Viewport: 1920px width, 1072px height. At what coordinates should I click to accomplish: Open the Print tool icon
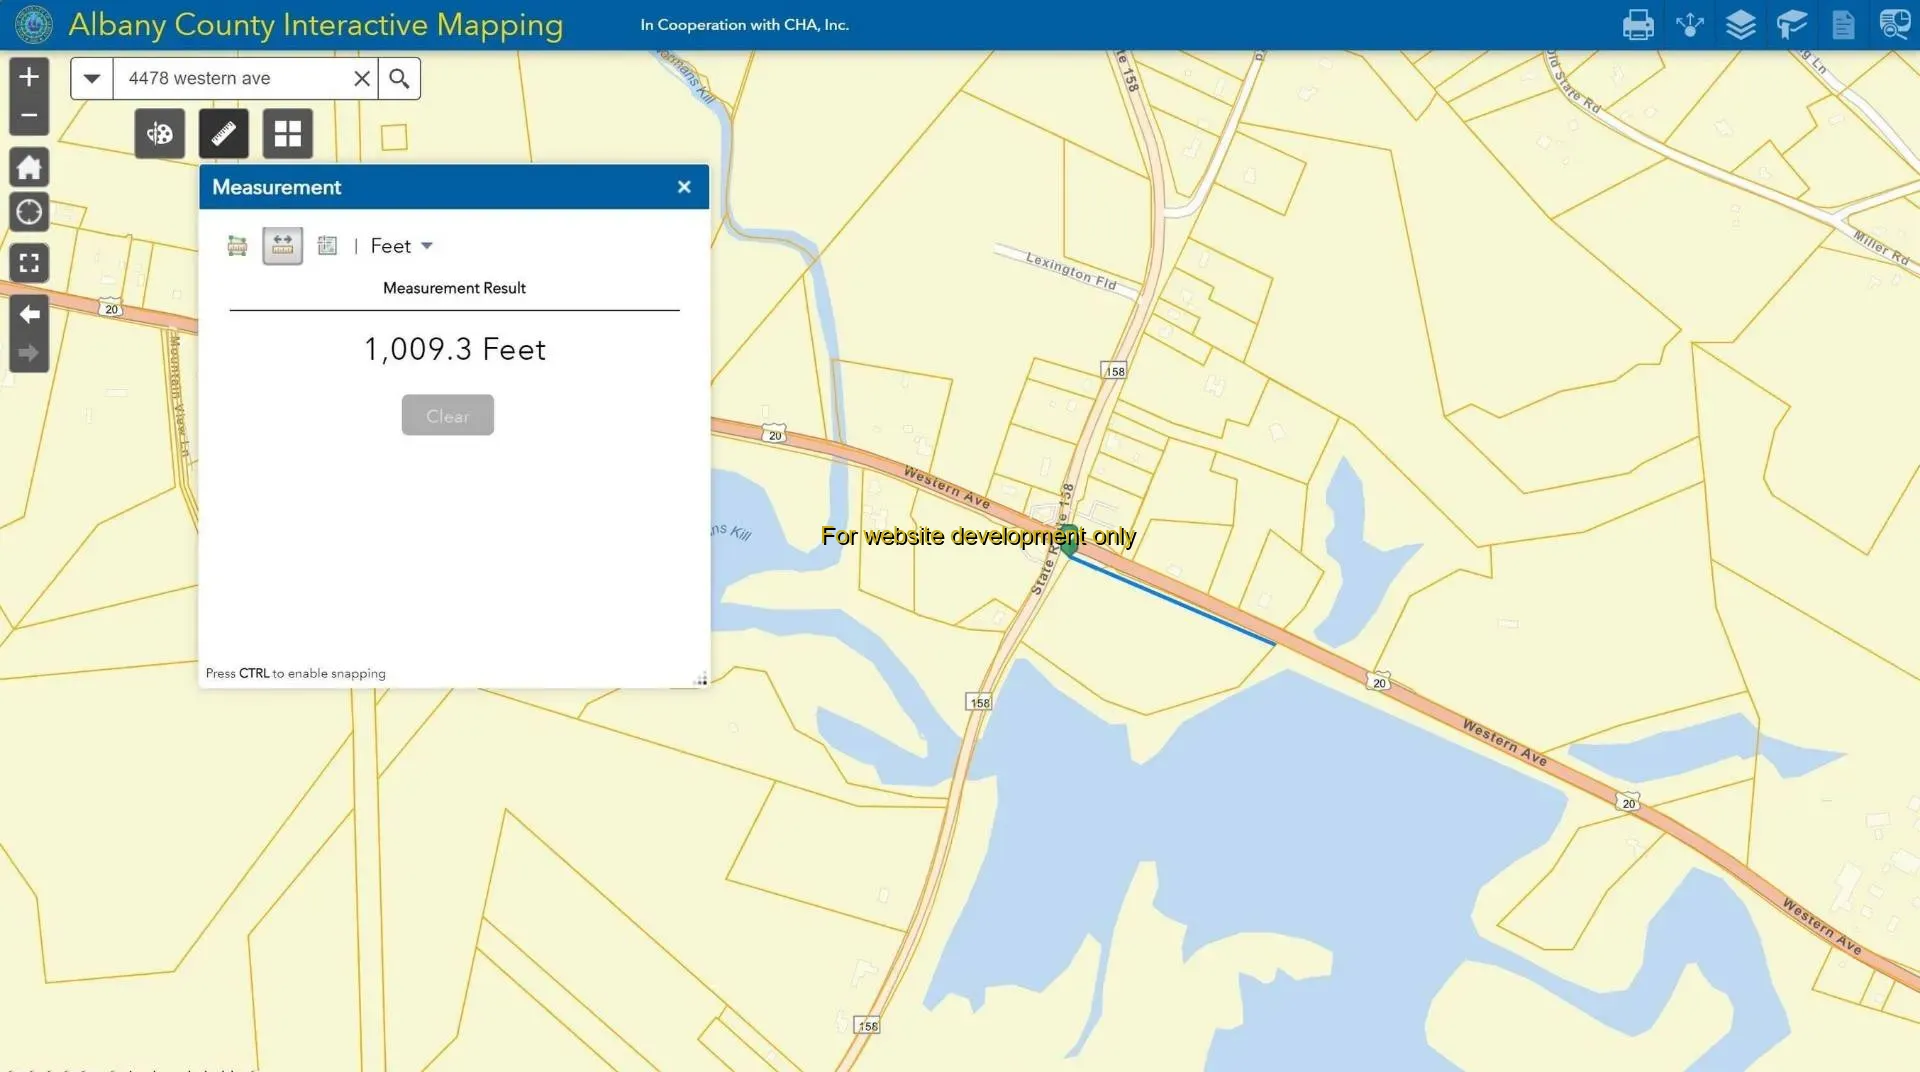[1637, 25]
